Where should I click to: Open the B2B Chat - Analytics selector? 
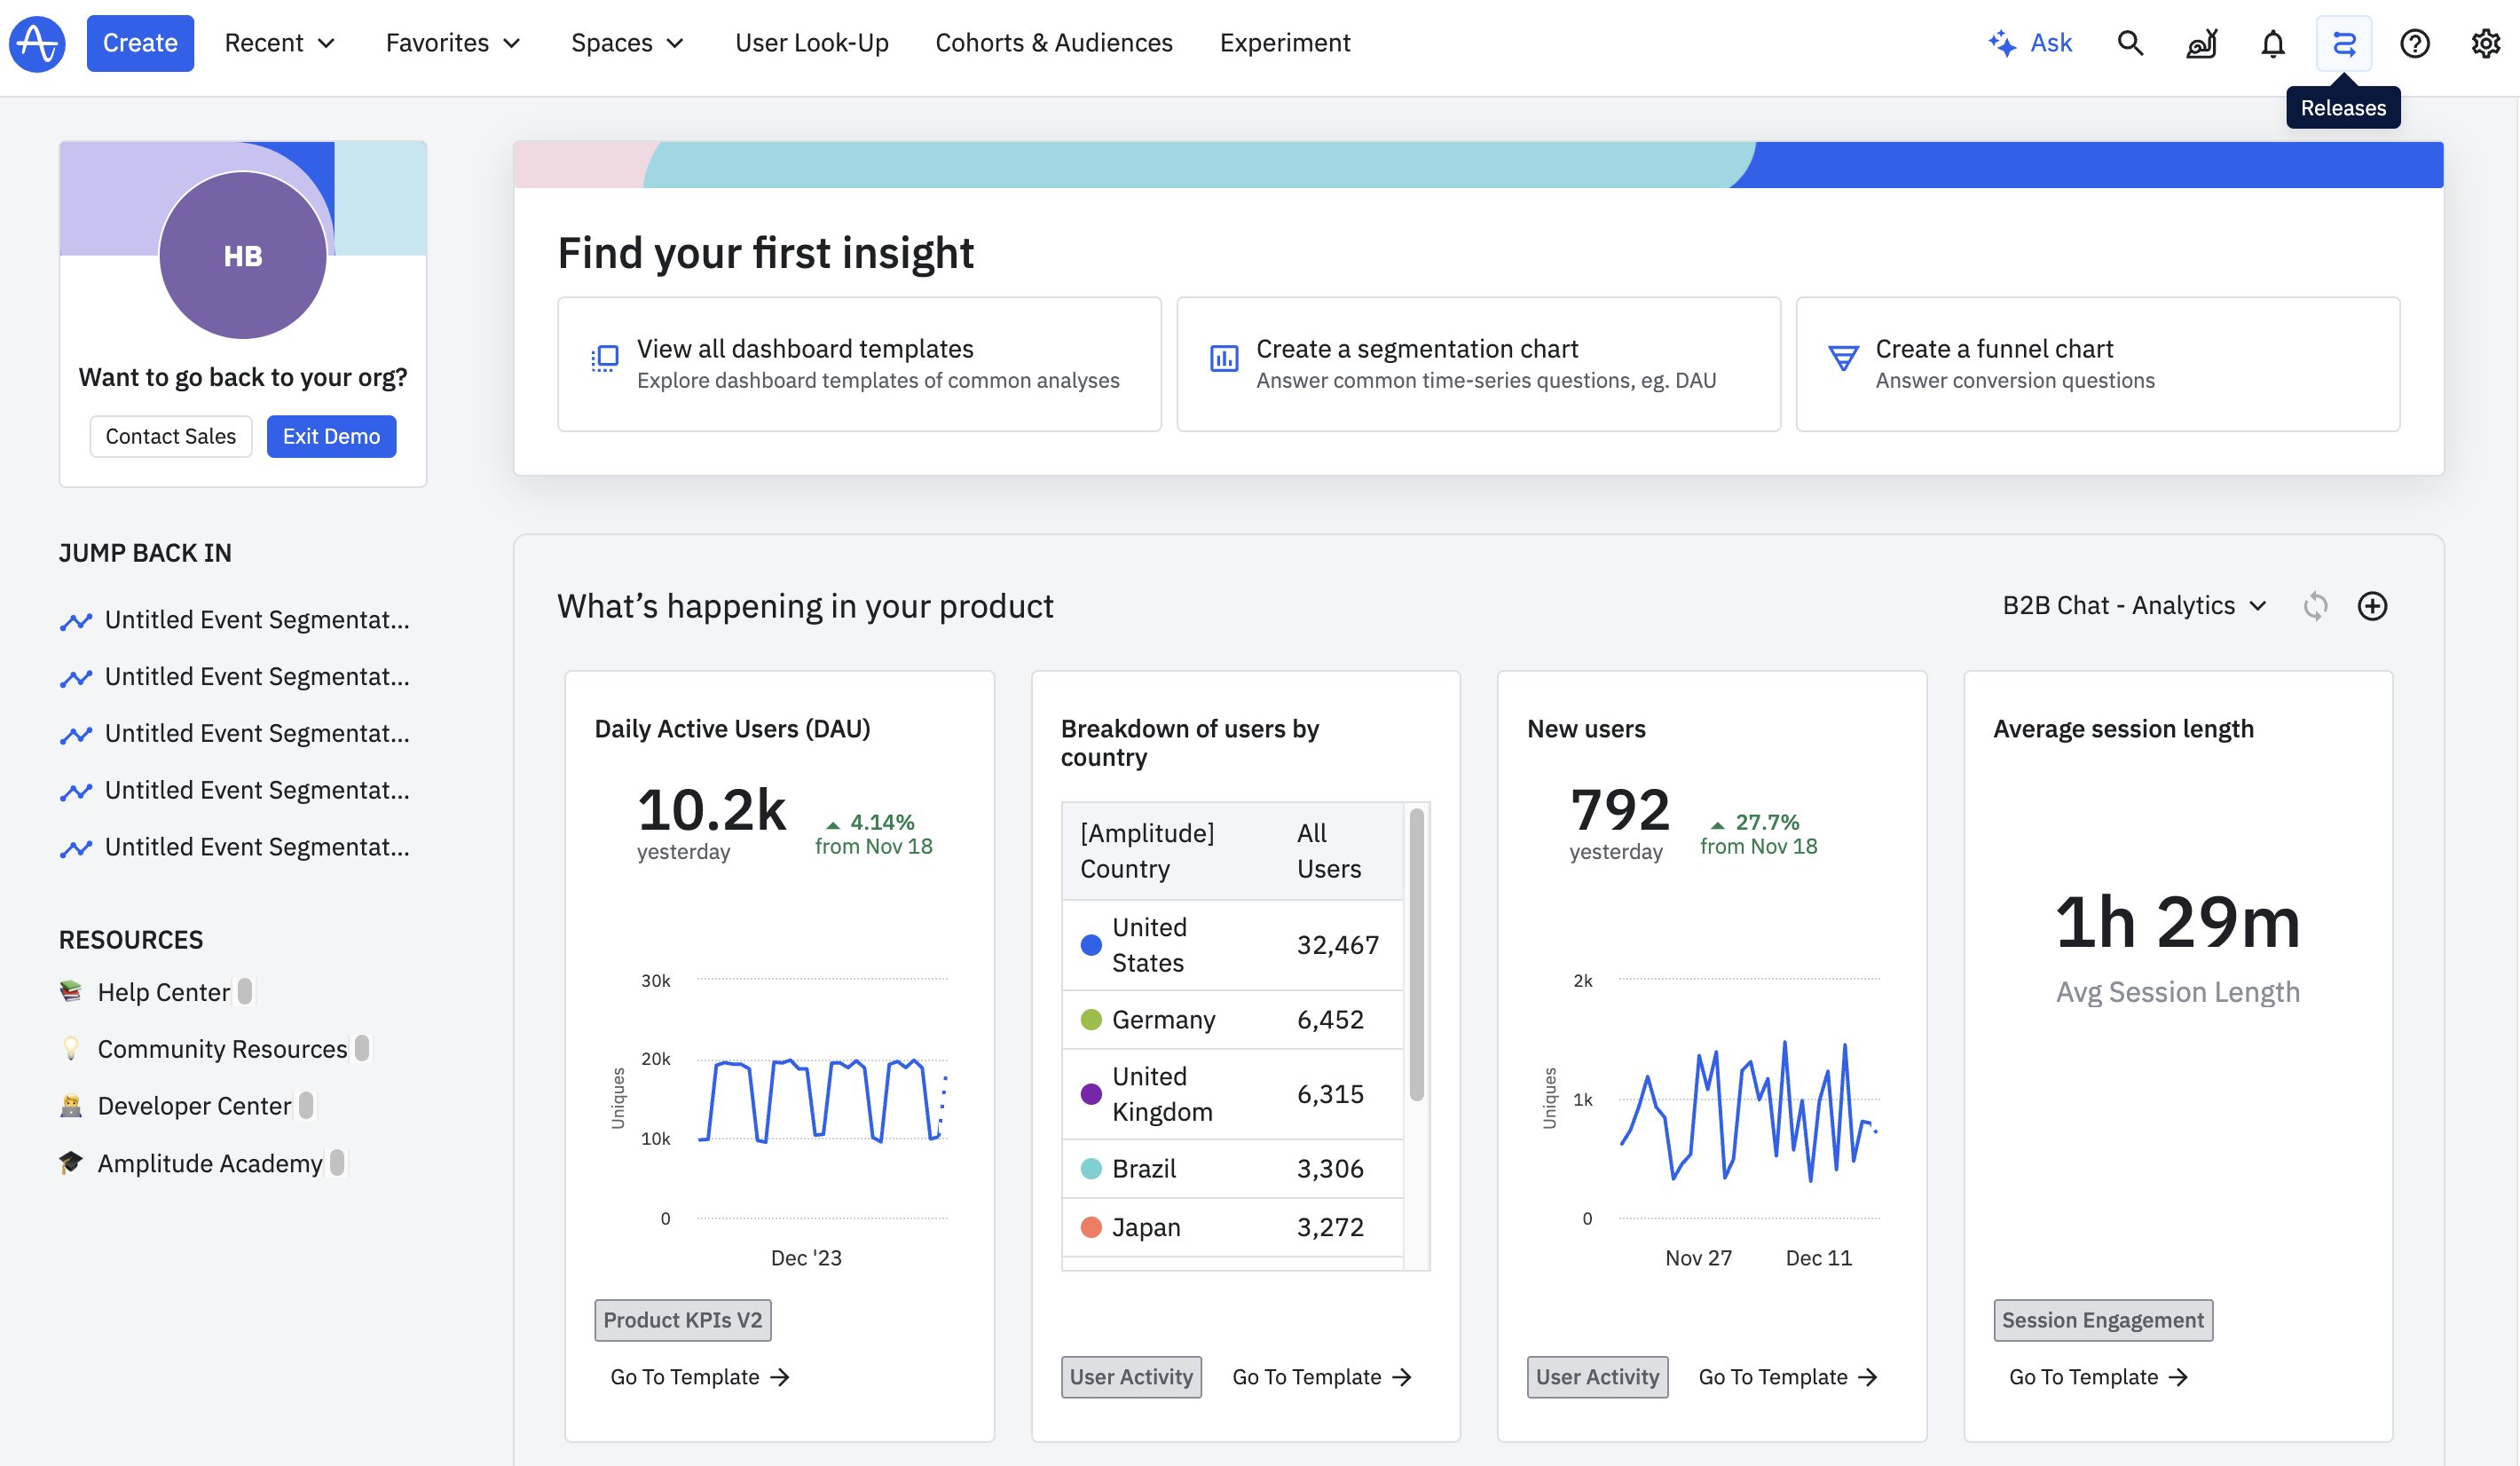point(2133,606)
